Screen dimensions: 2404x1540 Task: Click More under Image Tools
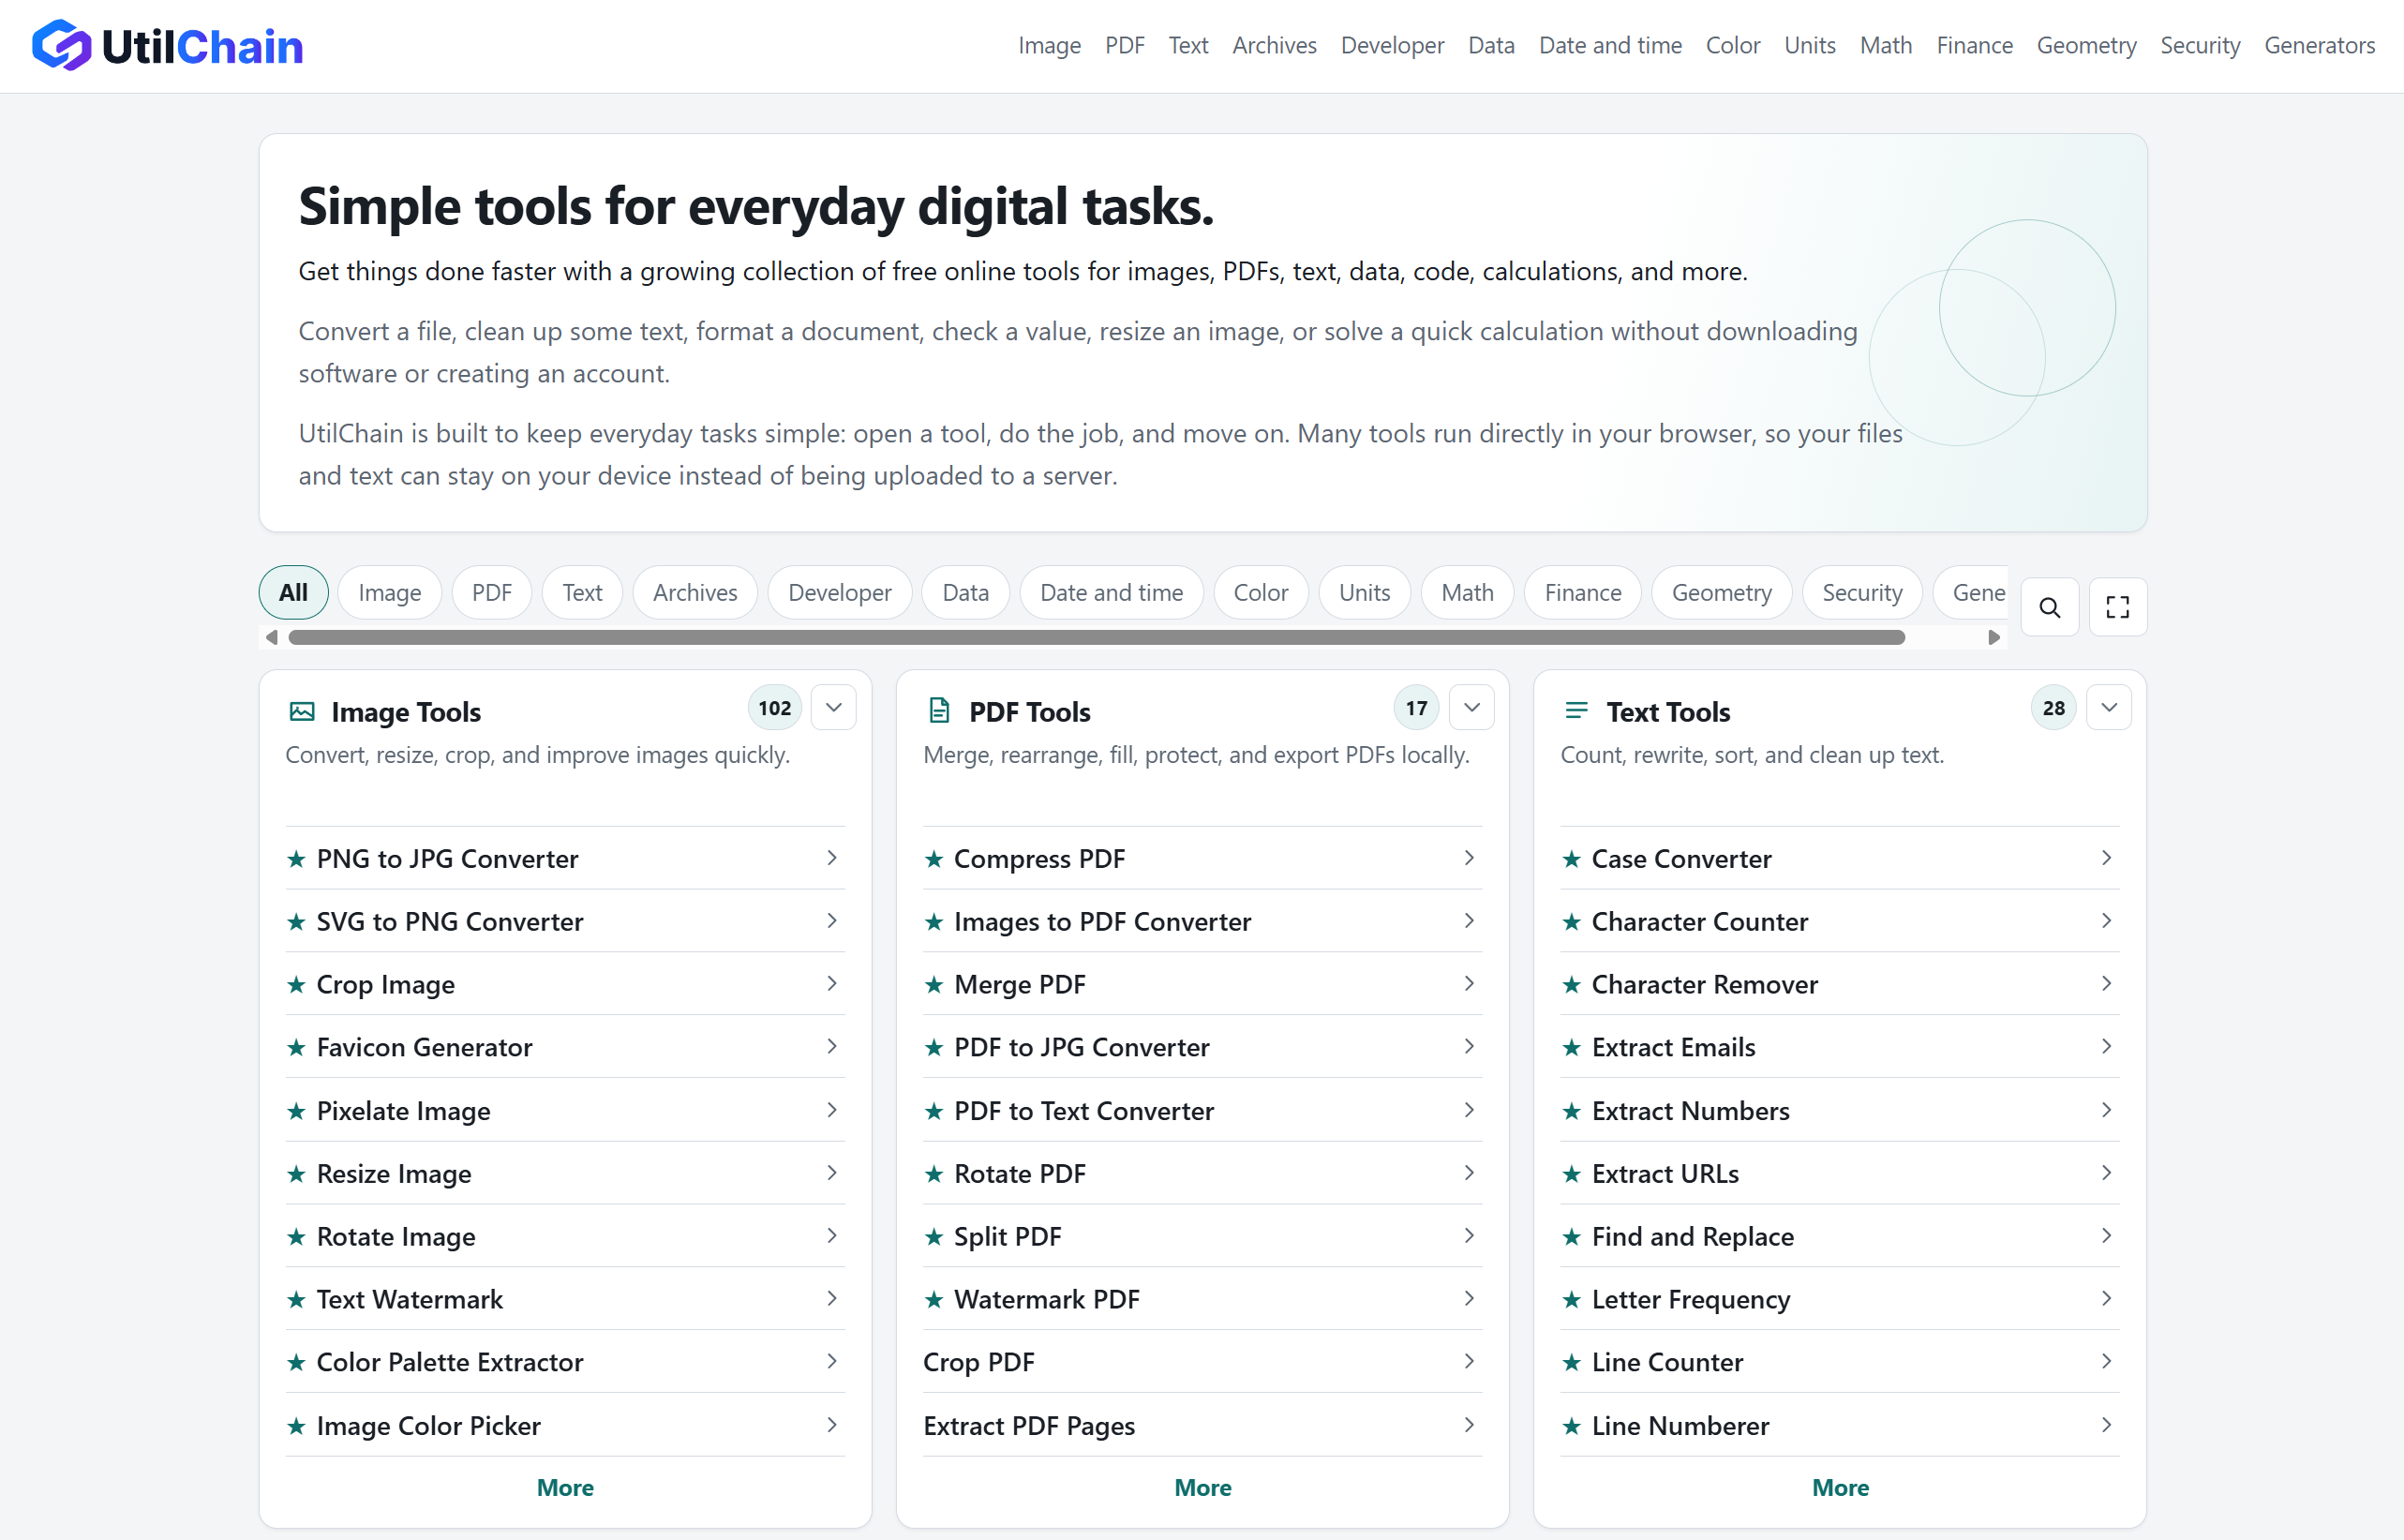565,1487
